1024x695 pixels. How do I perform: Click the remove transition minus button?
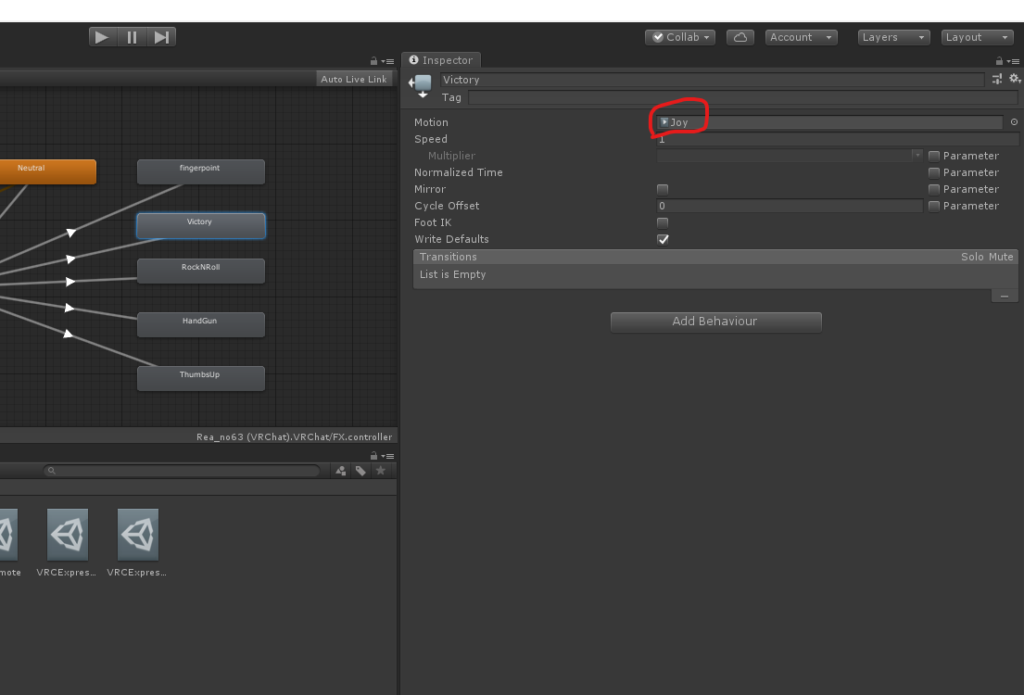(x=1004, y=296)
